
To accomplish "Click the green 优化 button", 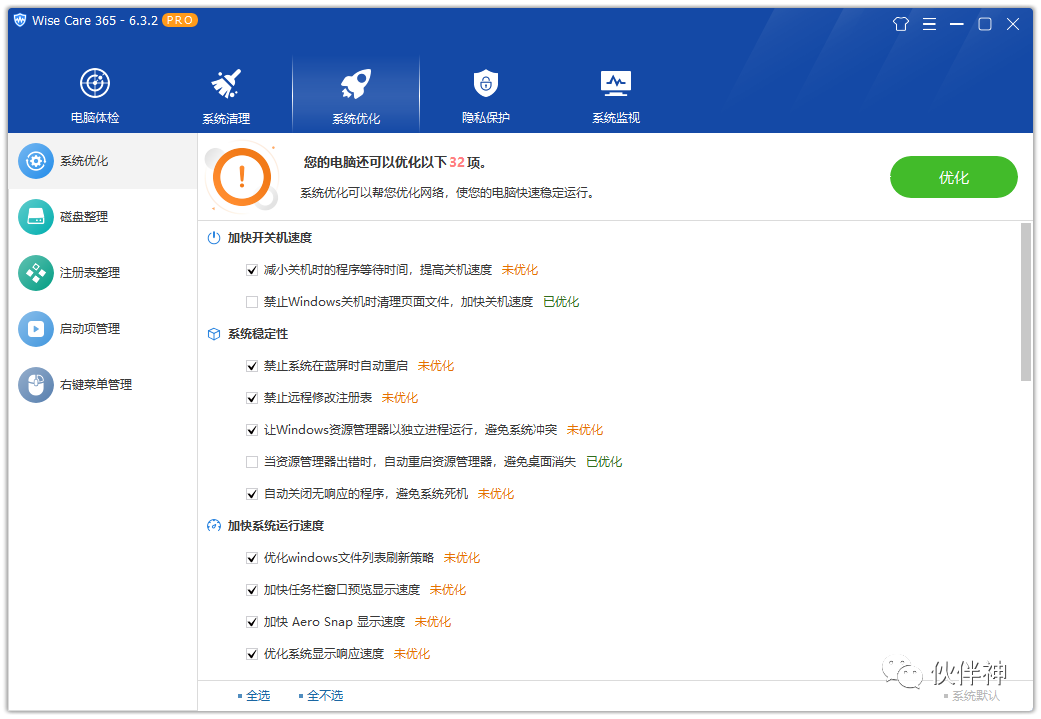I will 952,177.
